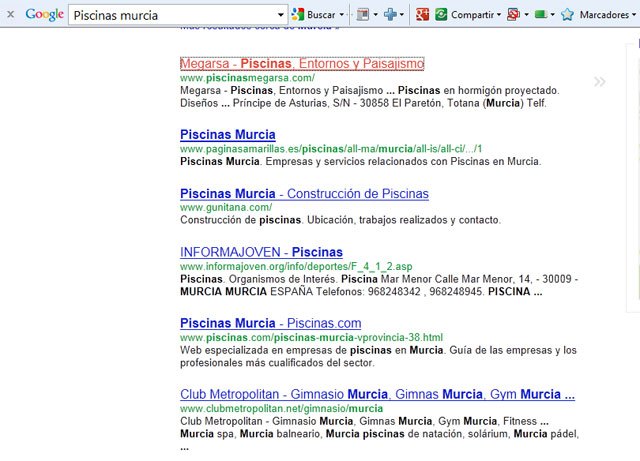Open dropdown next to the green bar icon

click(x=553, y=15)
